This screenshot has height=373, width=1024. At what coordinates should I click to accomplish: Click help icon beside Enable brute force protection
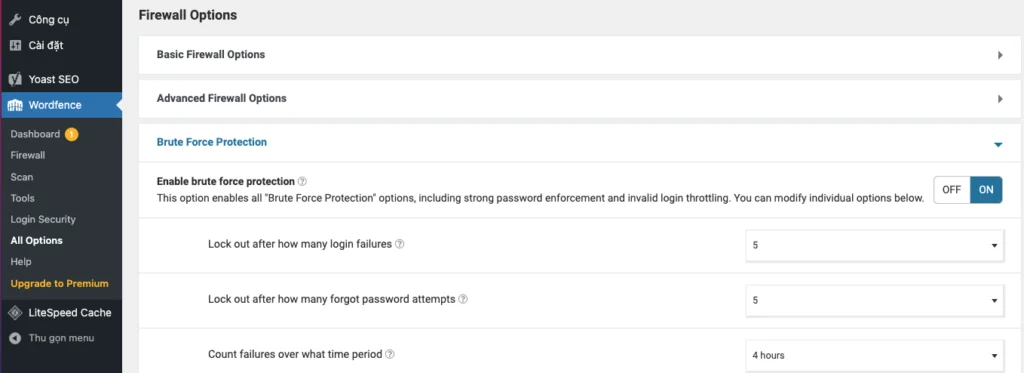click(x=302, y=182)
